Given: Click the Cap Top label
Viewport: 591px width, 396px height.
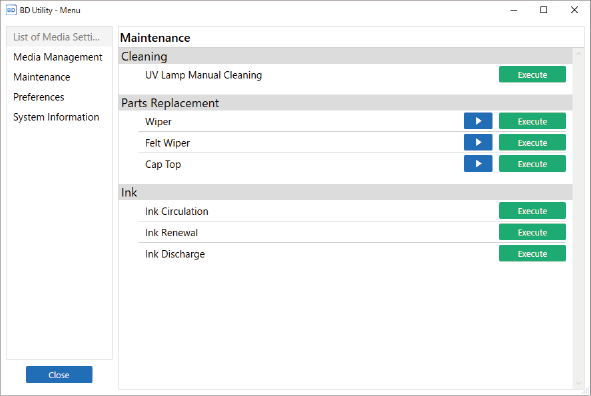Looking at the screenshot, I should (163, 164).
